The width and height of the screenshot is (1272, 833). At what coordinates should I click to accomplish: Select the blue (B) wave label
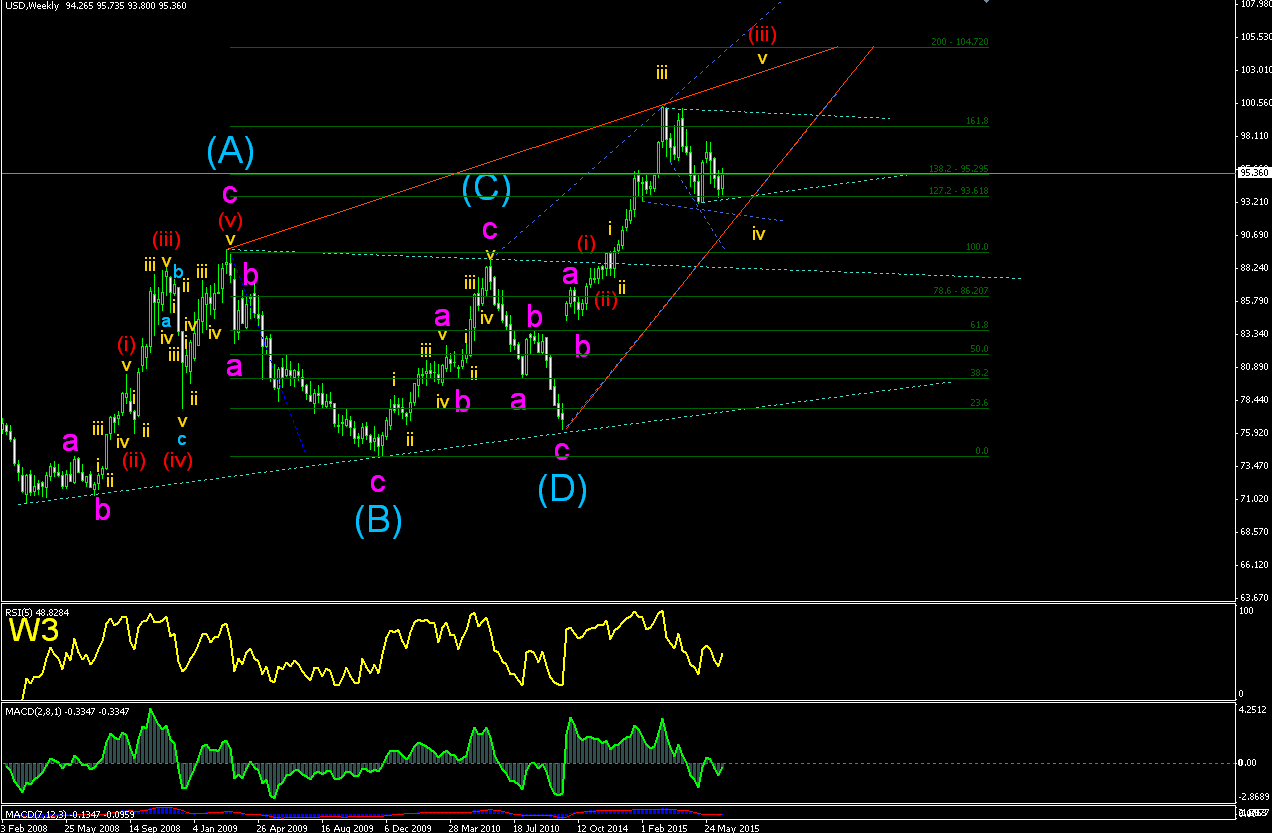click(378, 520)
